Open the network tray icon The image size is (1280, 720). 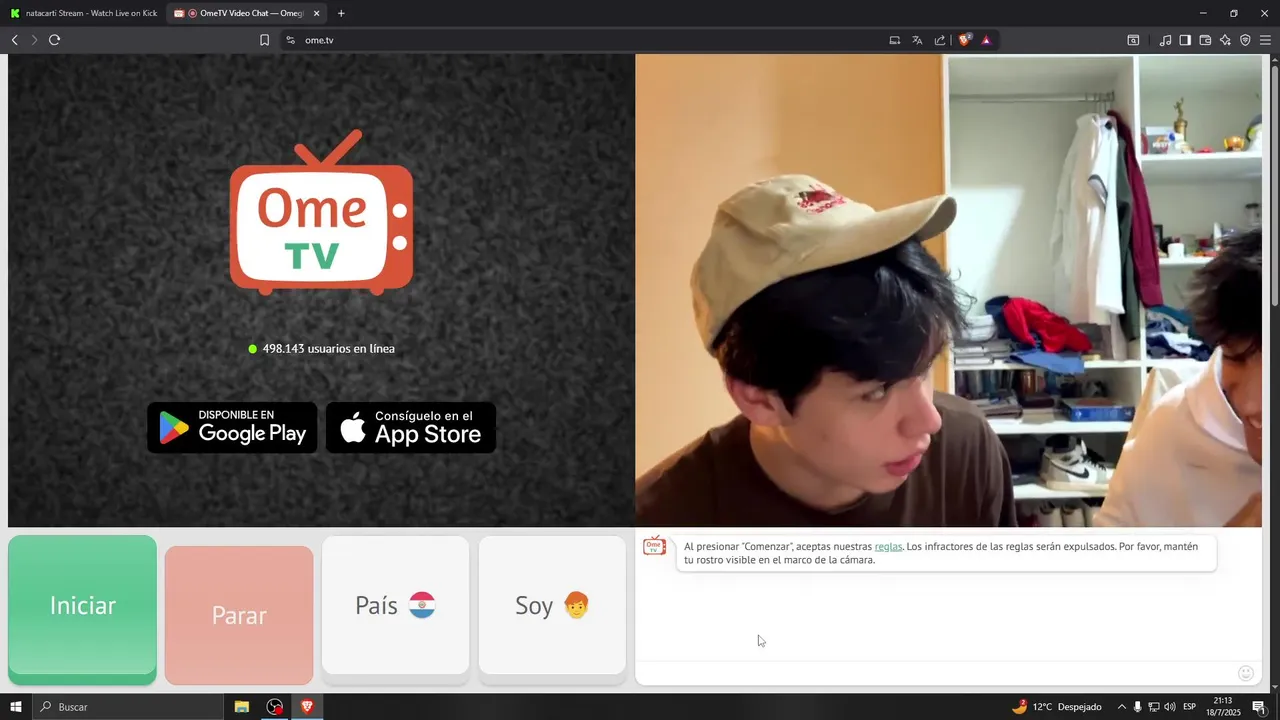tap(1153, 707)
